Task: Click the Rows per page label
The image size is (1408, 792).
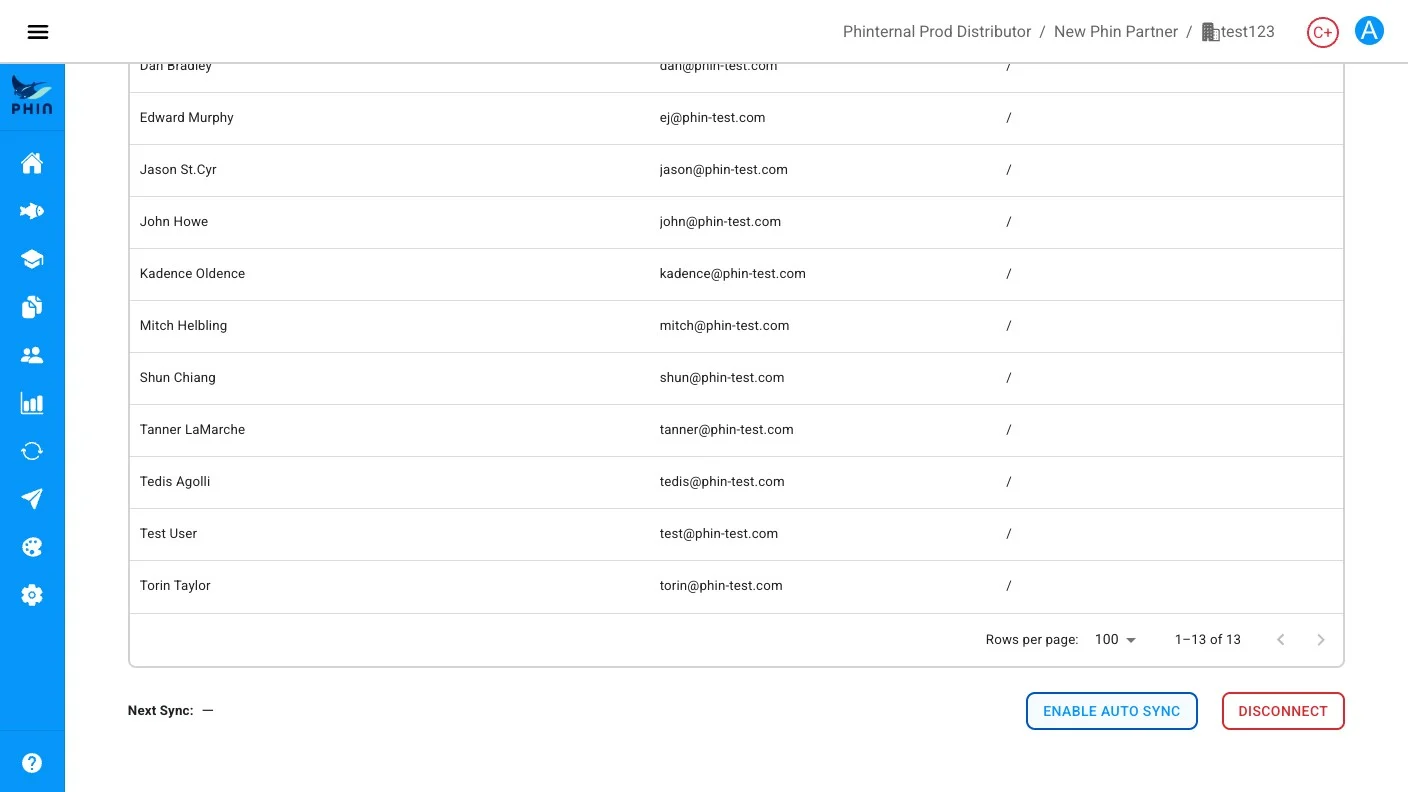Action: 1032,640
